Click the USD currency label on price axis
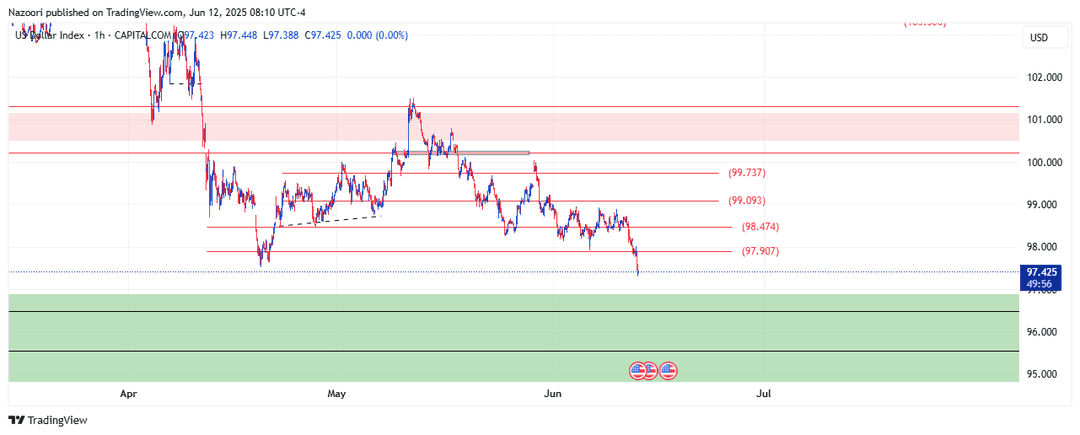Image resolution: width=1080 pixels, height=435 pixels. pyautogui.click(x=1038, y=37)
